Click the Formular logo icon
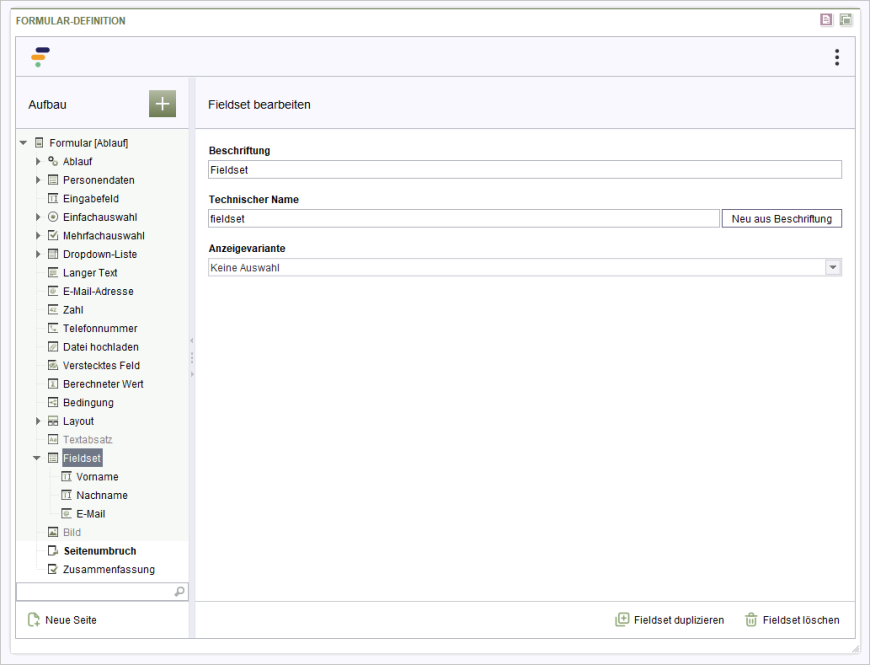The image size is (870, 665). [x=40, y=57]
